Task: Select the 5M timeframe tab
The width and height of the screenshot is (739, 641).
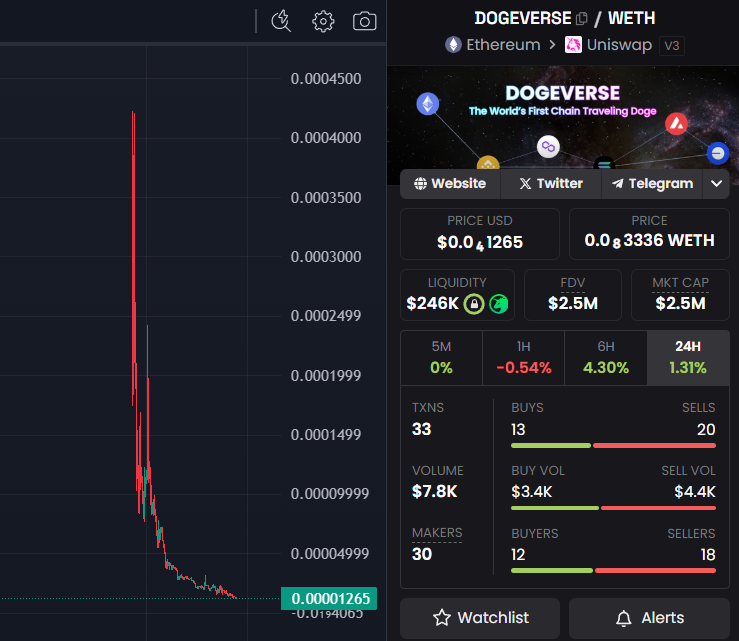Action: pos(442,358)
